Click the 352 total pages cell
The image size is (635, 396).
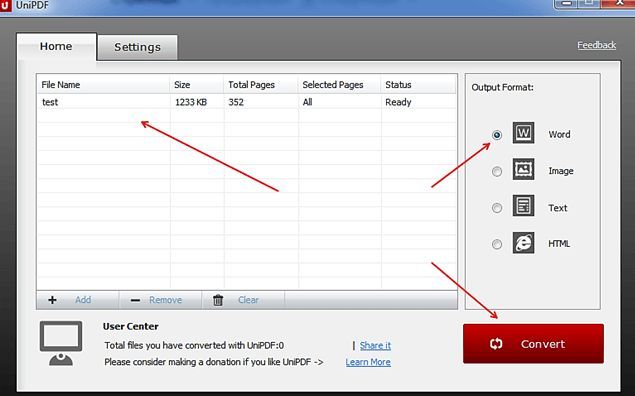click(236, 102)
